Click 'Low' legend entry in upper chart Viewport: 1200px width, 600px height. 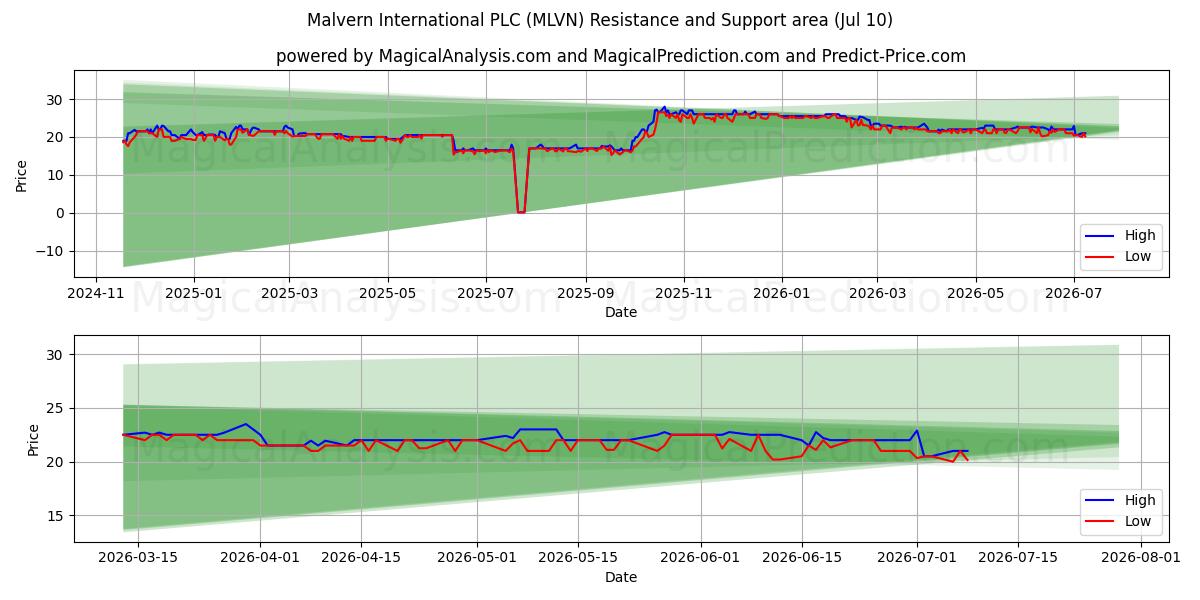[1138, 256]
